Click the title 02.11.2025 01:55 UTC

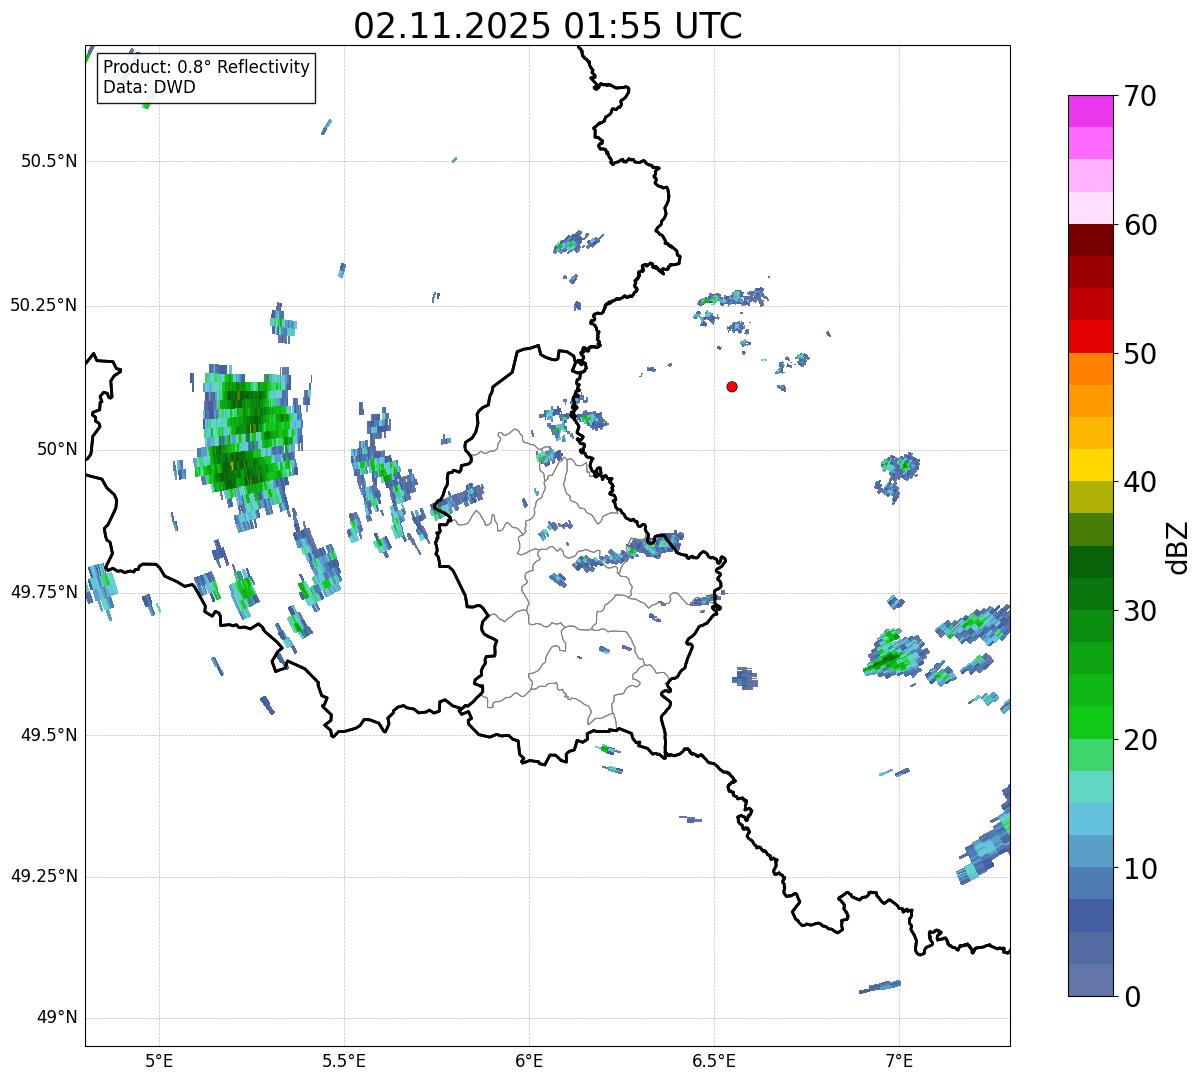[548, 25]
